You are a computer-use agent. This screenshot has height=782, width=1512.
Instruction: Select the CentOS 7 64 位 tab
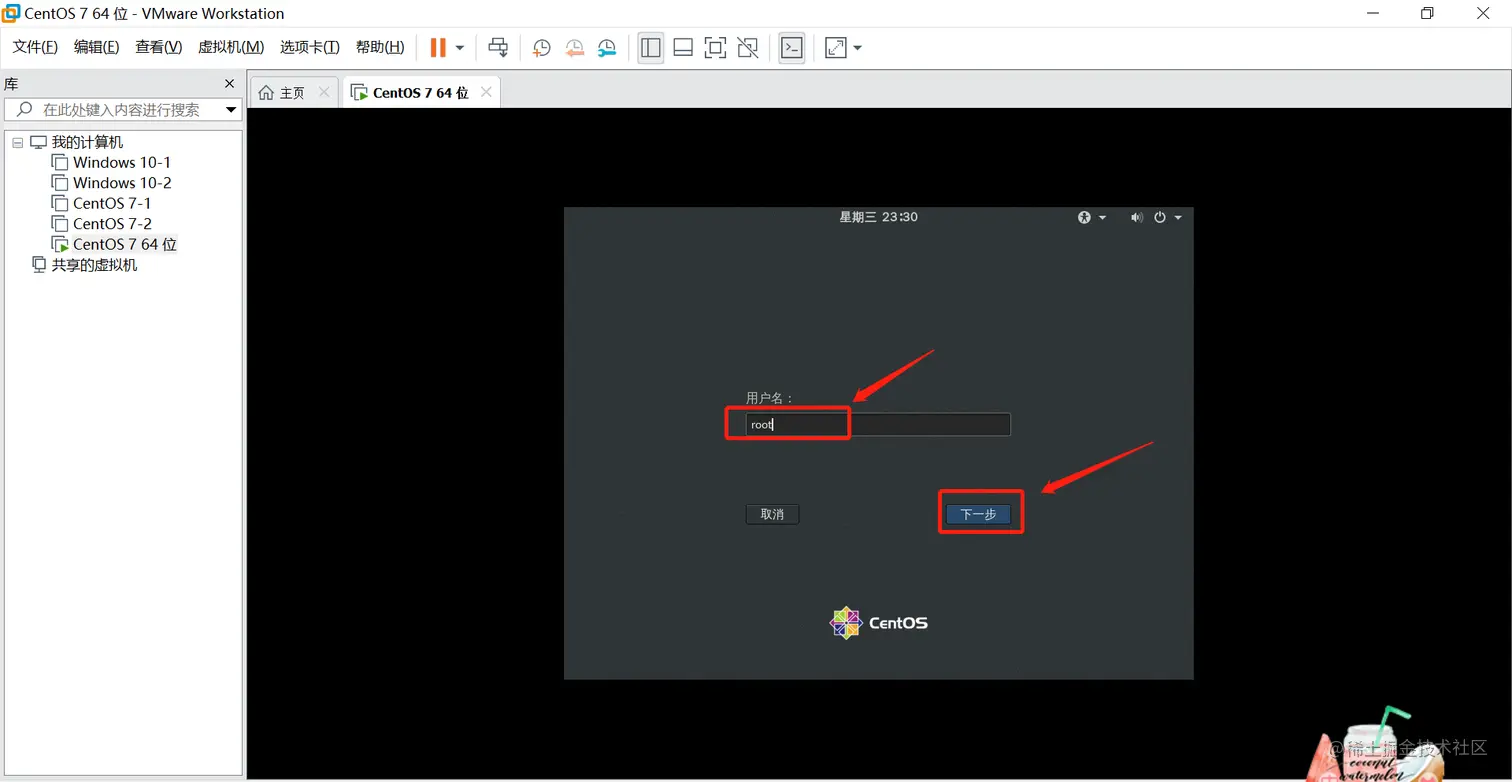420,92
